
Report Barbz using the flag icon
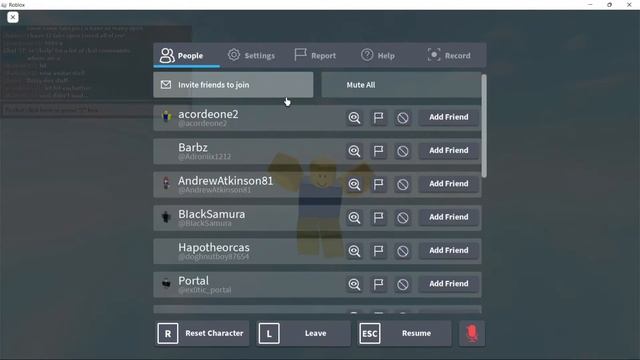[378, 151]
